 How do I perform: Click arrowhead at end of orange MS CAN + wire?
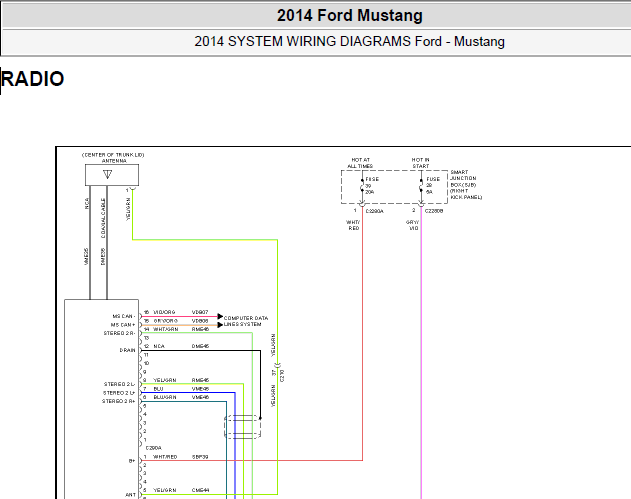click(220, 325)
